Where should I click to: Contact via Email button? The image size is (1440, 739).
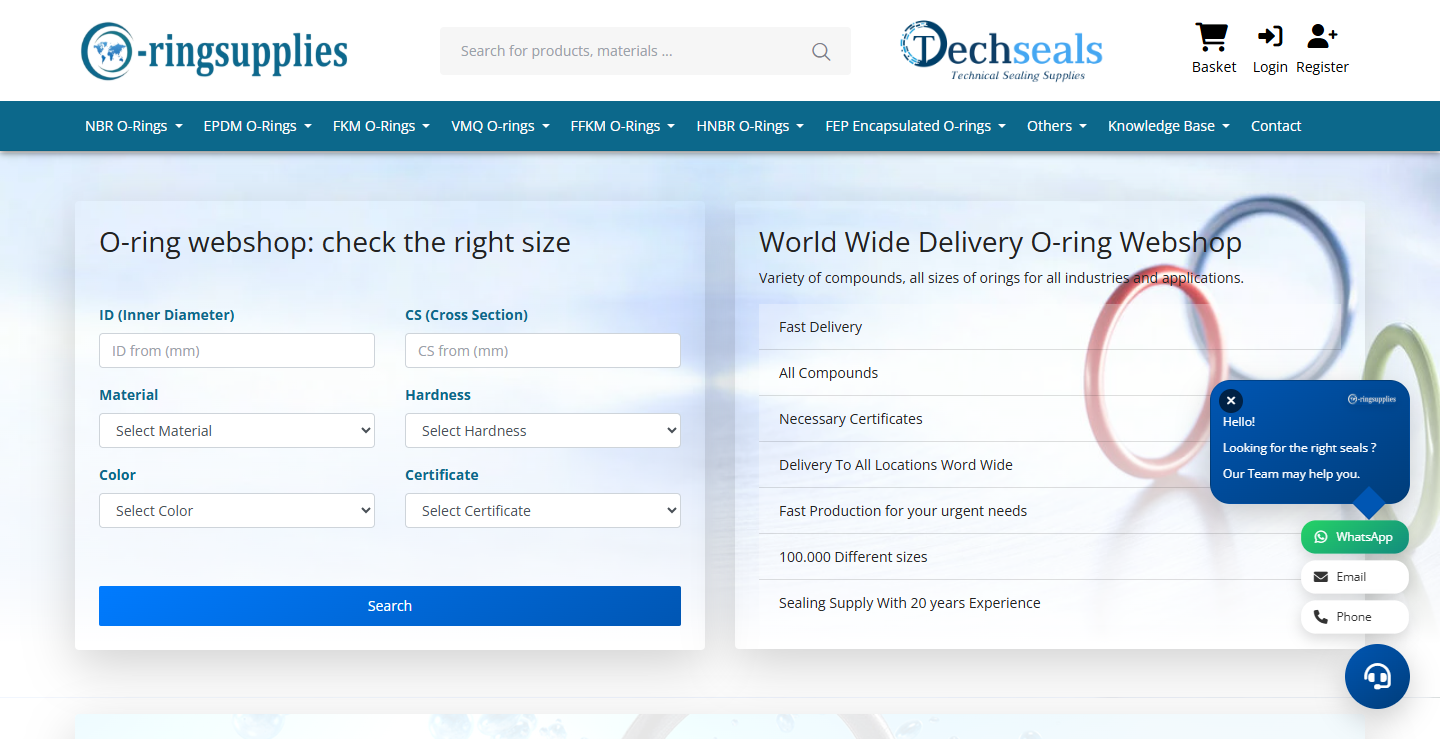tap(1354, 577)
